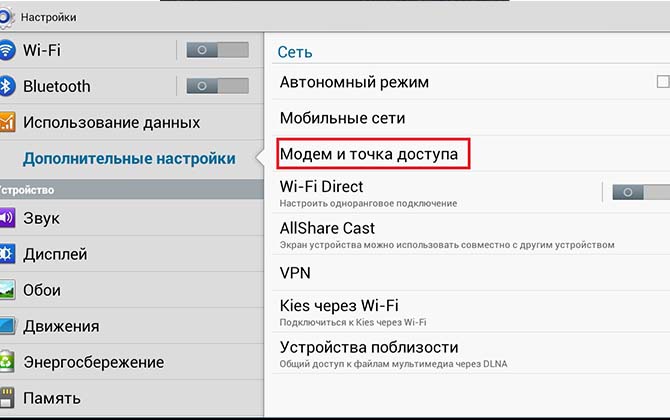Tap 'Настроить одноранговое подключение' description
This screenshot has width=670, height=420.
(x=368, y=203)
